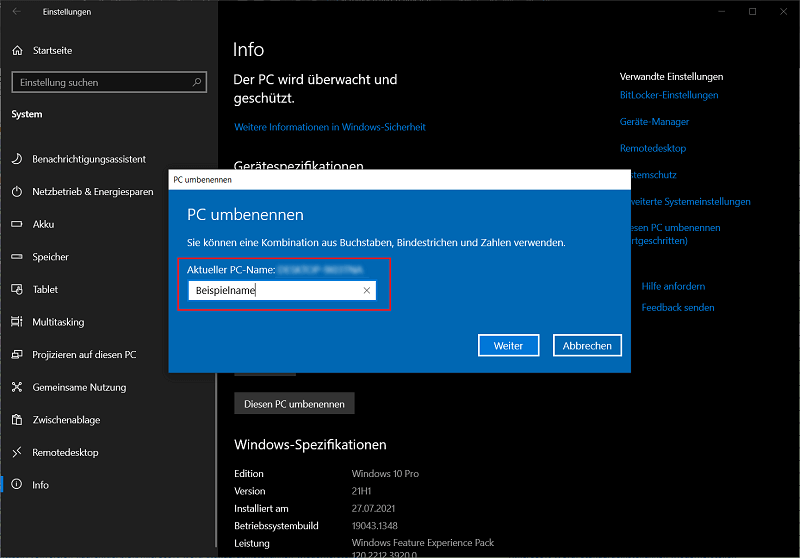Select the Netzbetrieb & Energiesparen power icon

coord(17,192)
